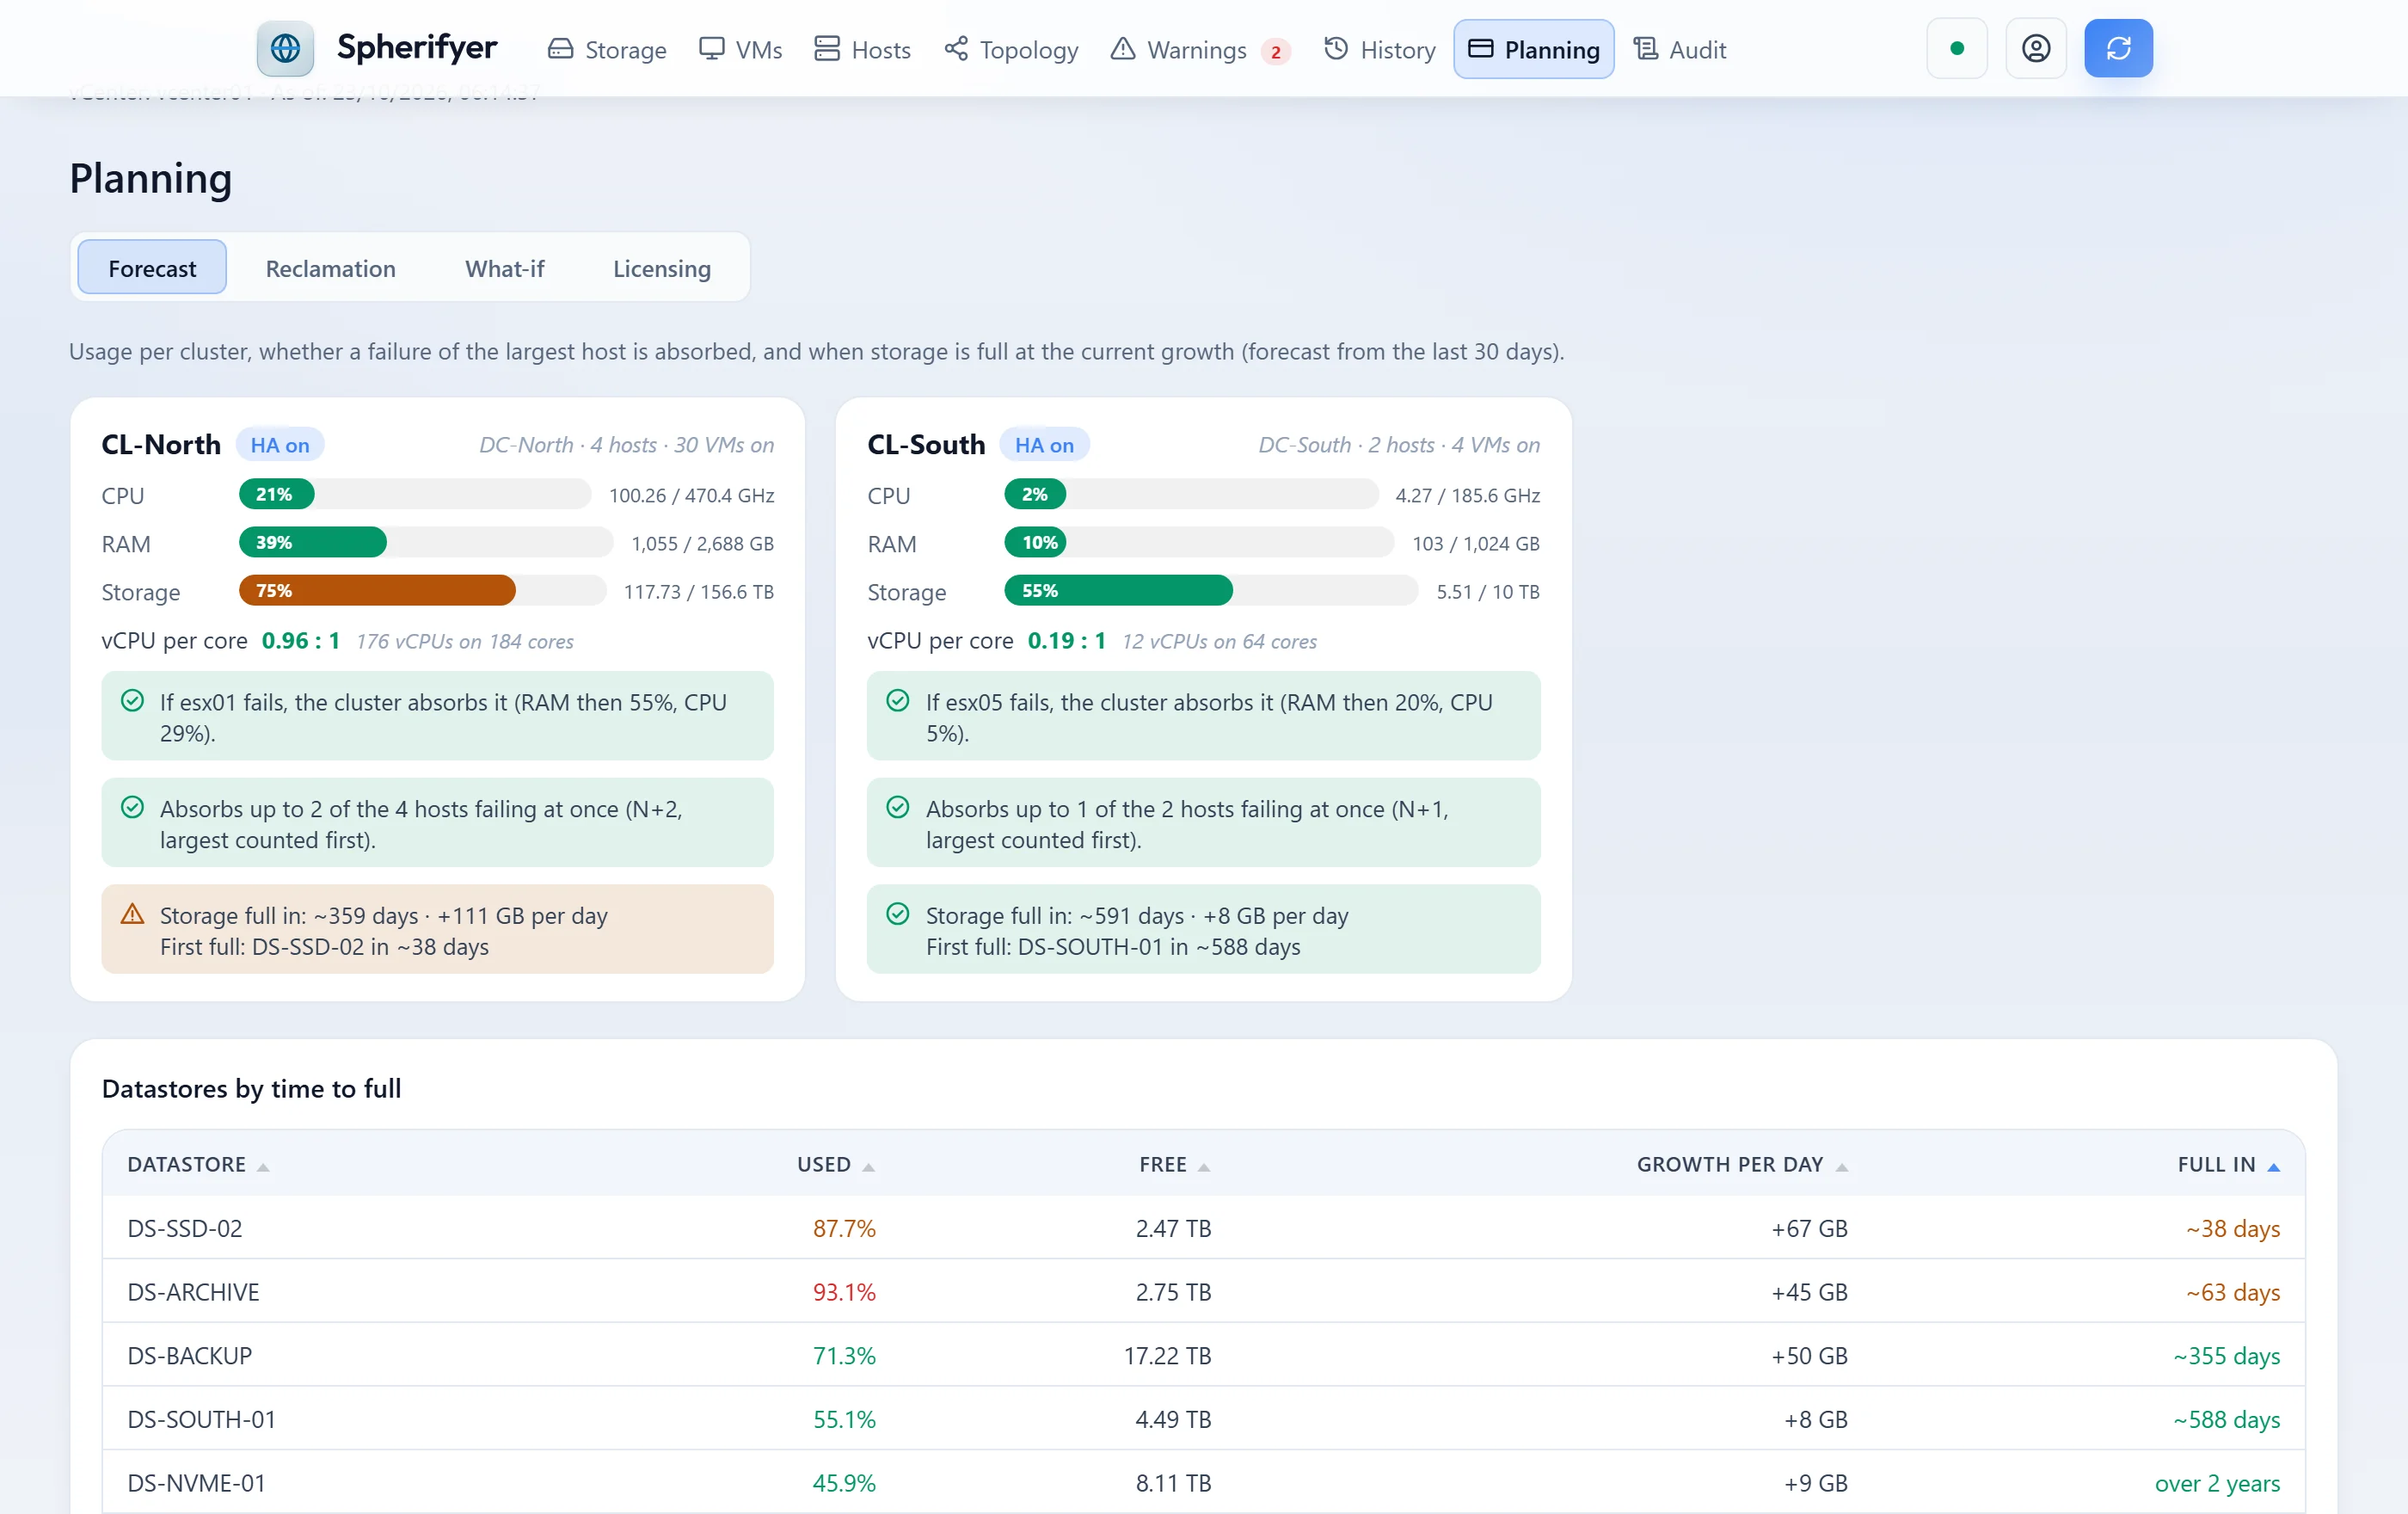Screen dimensions: 2408x1514
Task: Go to the VMs page
Action: coord(740,49)
